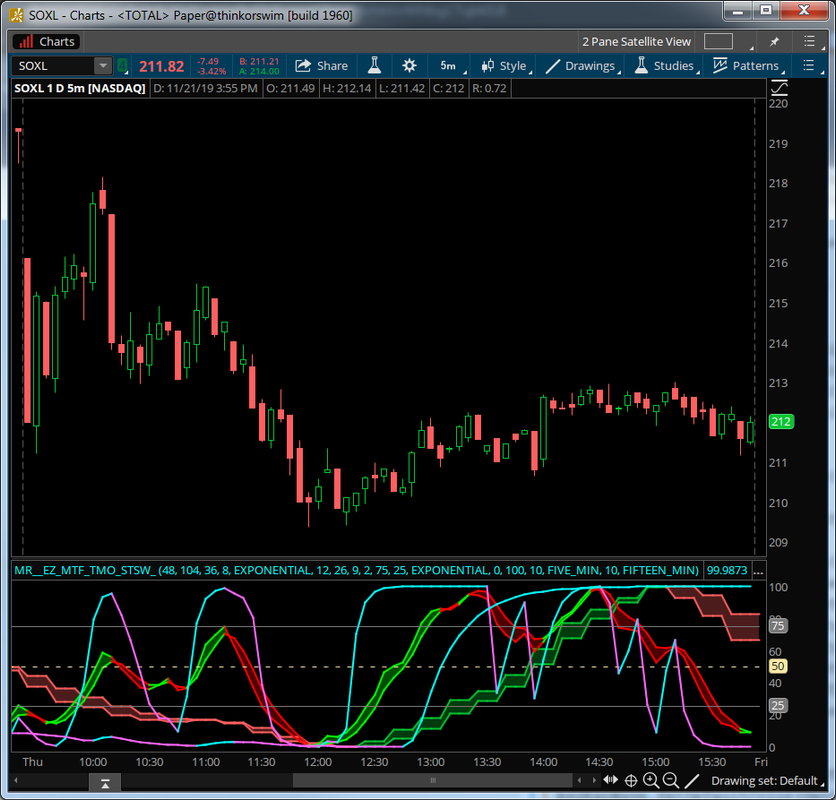
Task: Click the thinkorswim app icon in title bar
Action: (17, 15)
